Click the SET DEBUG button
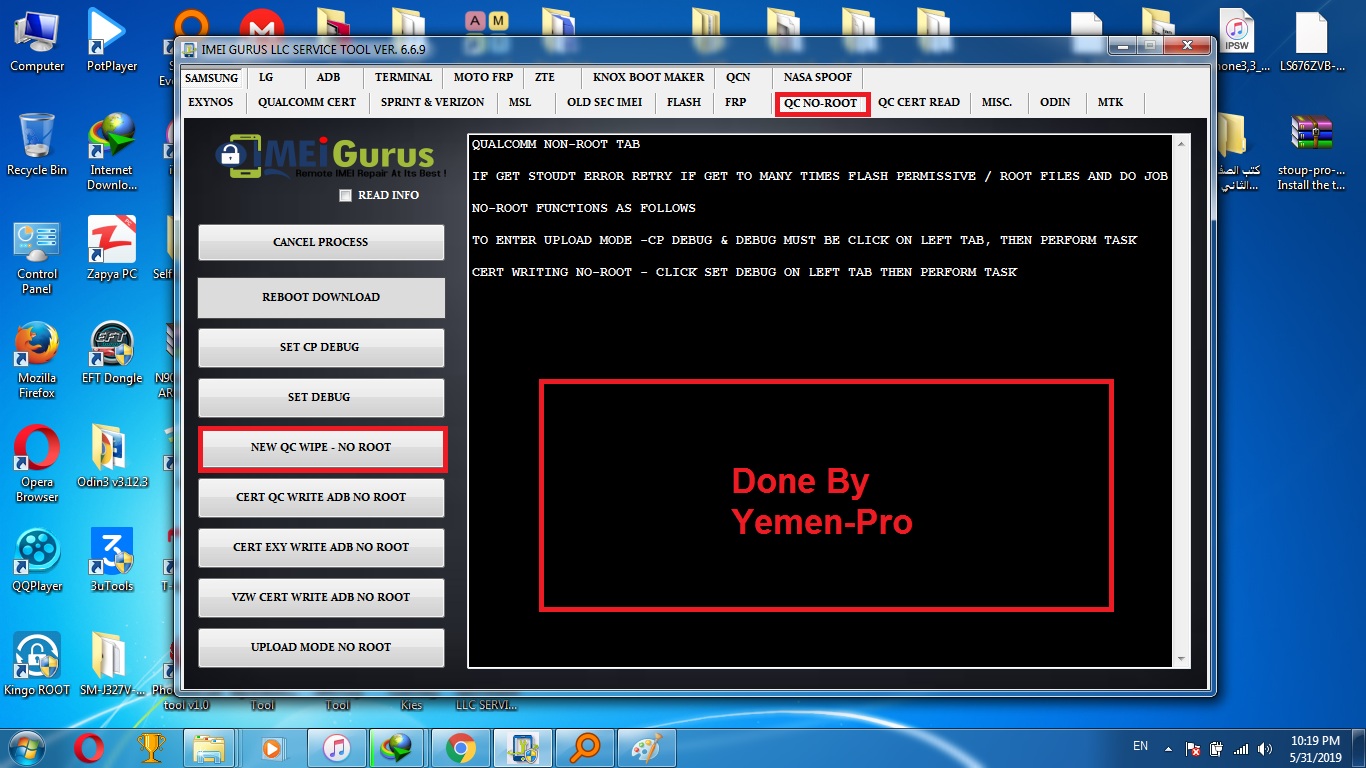This screenshot has height=768, width=1366. pyautogui.click(x=321, y=397)
